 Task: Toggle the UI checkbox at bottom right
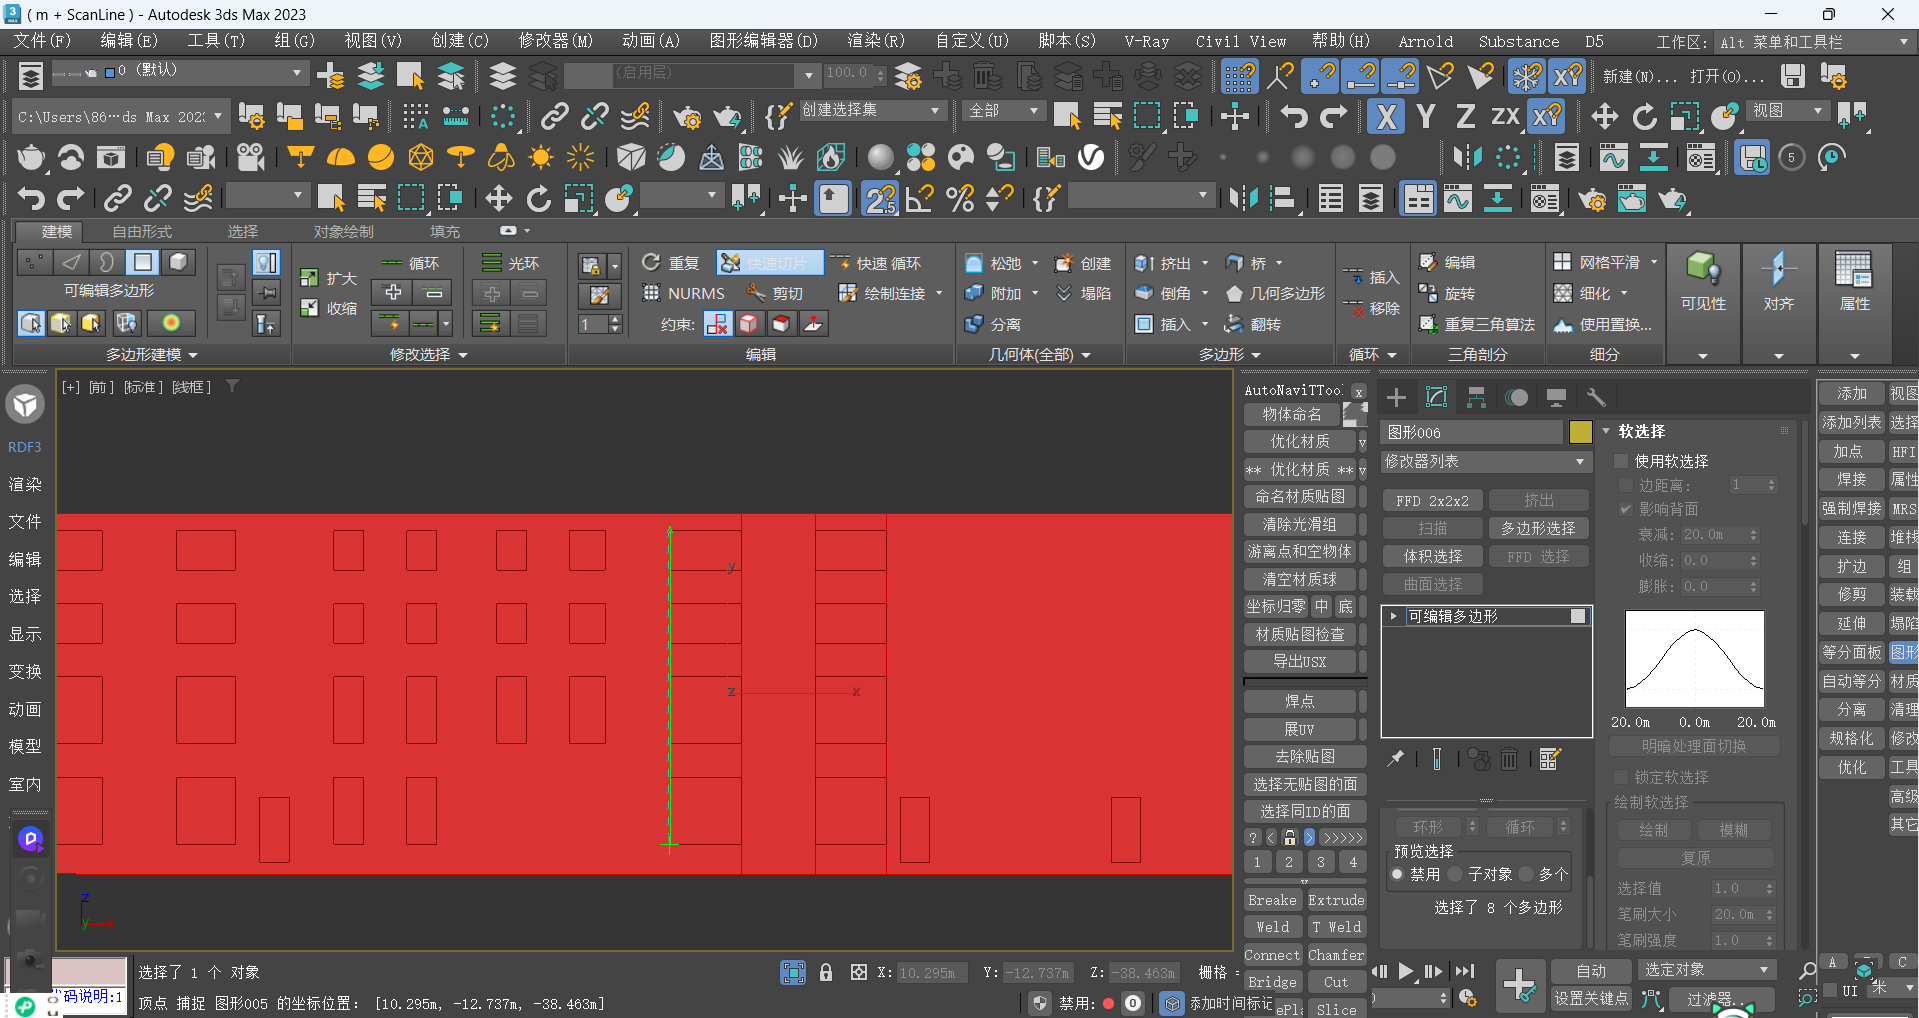(x=1830, y=990)
